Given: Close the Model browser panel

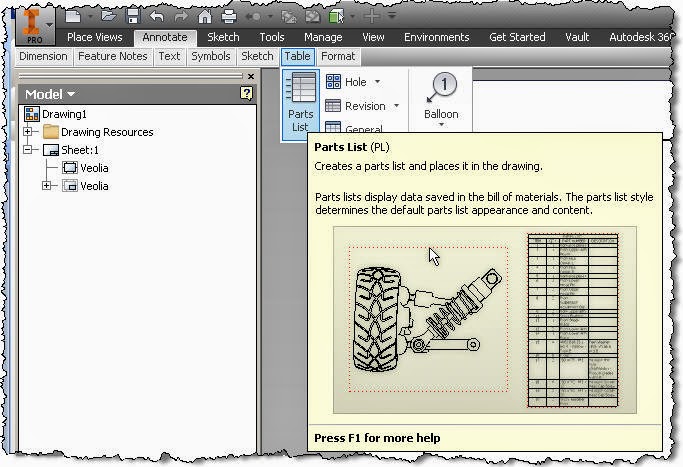Looking at the screenshot, I should pos(250,77).
